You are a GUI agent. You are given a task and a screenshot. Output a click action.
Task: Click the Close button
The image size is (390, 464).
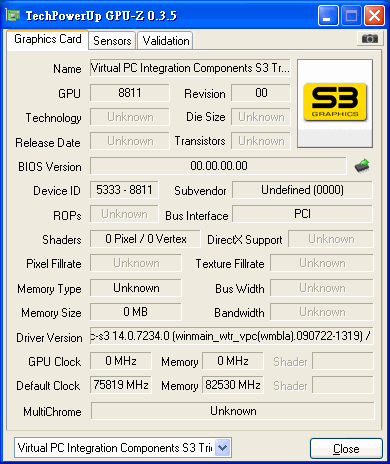coord(346,449)
